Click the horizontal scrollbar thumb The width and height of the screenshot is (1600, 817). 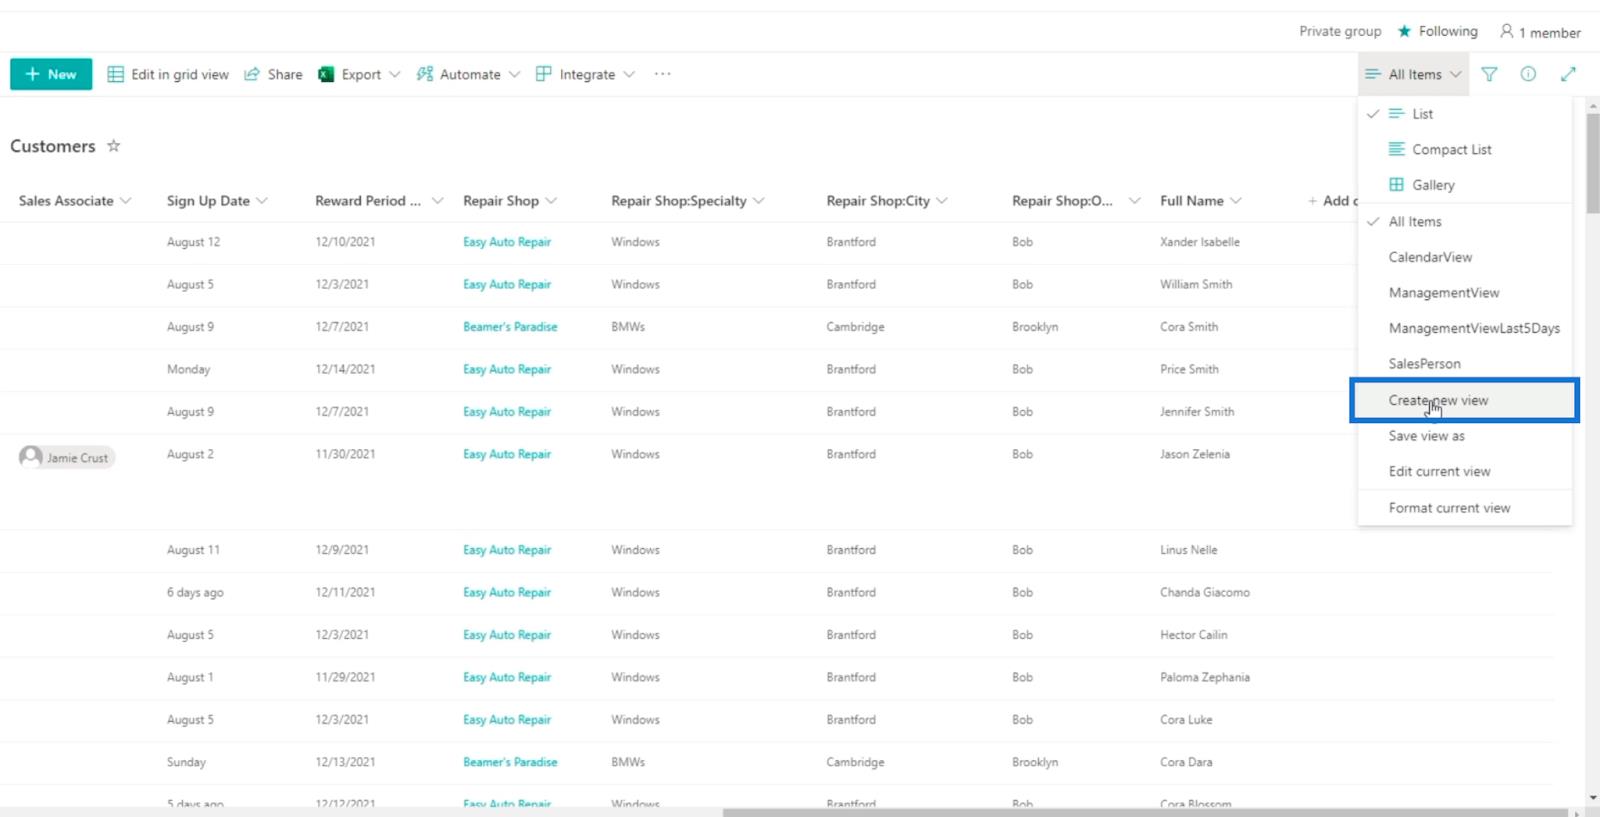pos(1145,812)
